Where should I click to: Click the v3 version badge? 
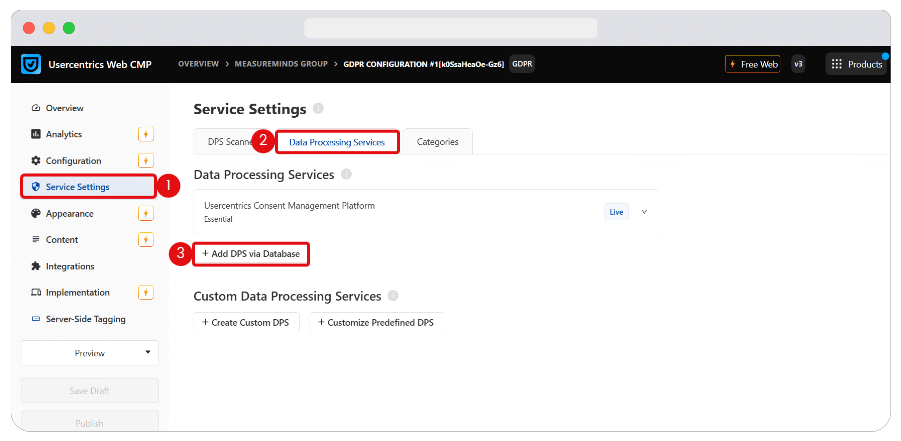tap(798, 64)
